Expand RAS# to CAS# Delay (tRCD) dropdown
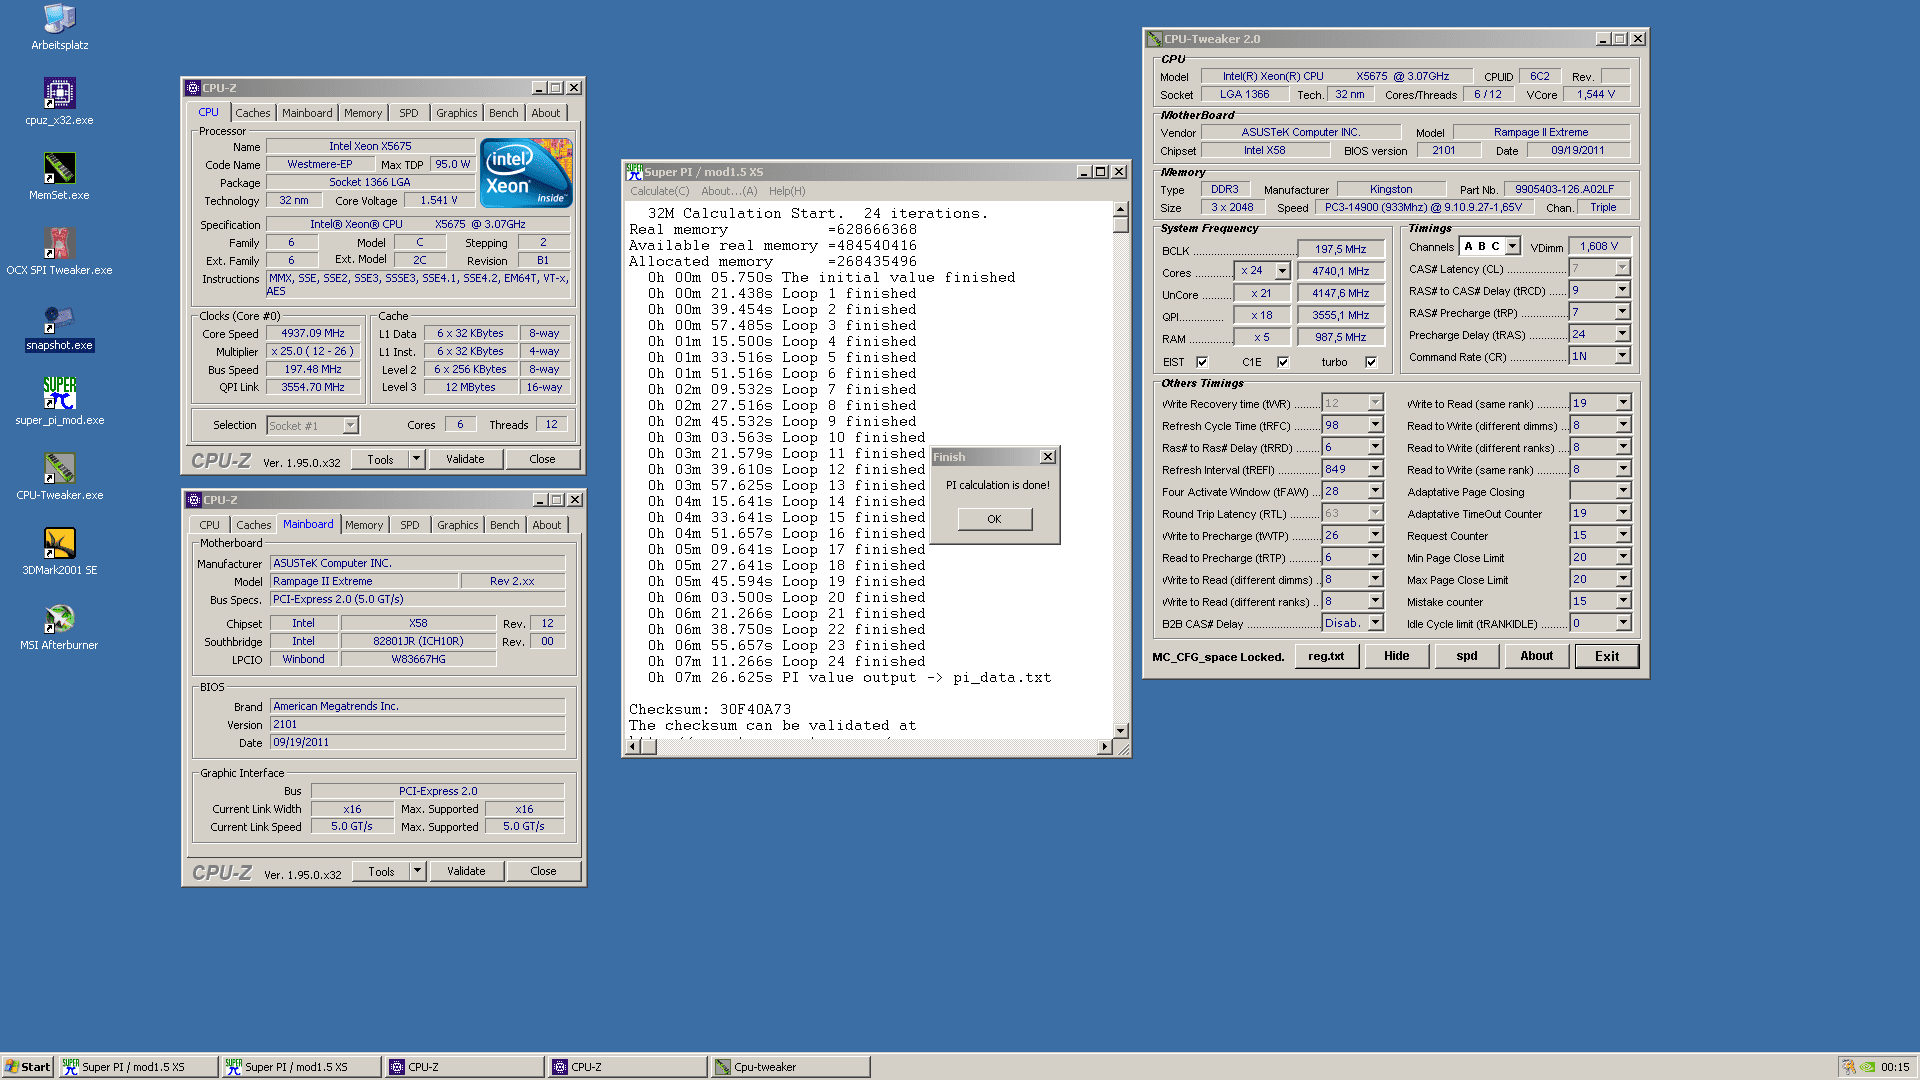This screenshot has width=1920, height=1080. coord(1622,290)
